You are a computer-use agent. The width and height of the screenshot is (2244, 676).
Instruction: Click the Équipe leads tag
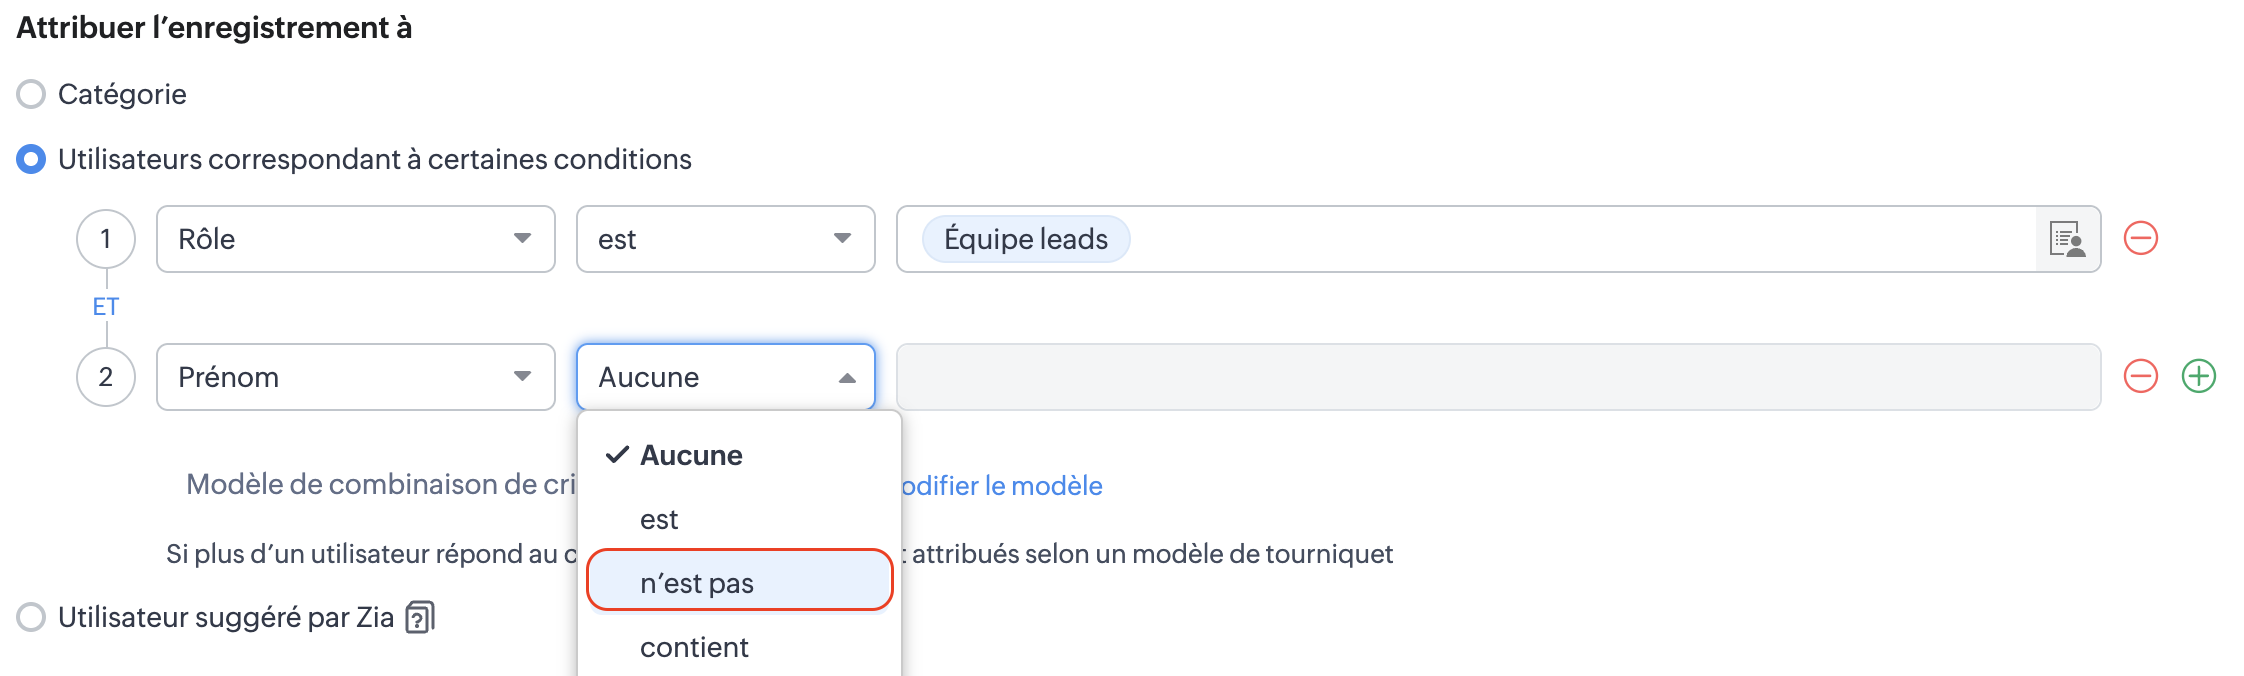point(1025,240)
